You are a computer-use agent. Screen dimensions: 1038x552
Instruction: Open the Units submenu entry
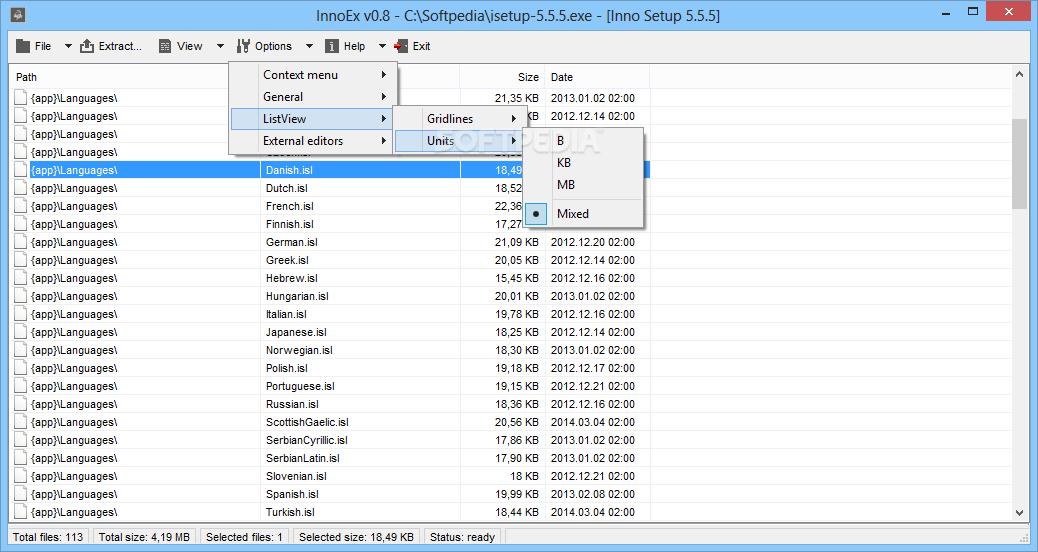460,140
